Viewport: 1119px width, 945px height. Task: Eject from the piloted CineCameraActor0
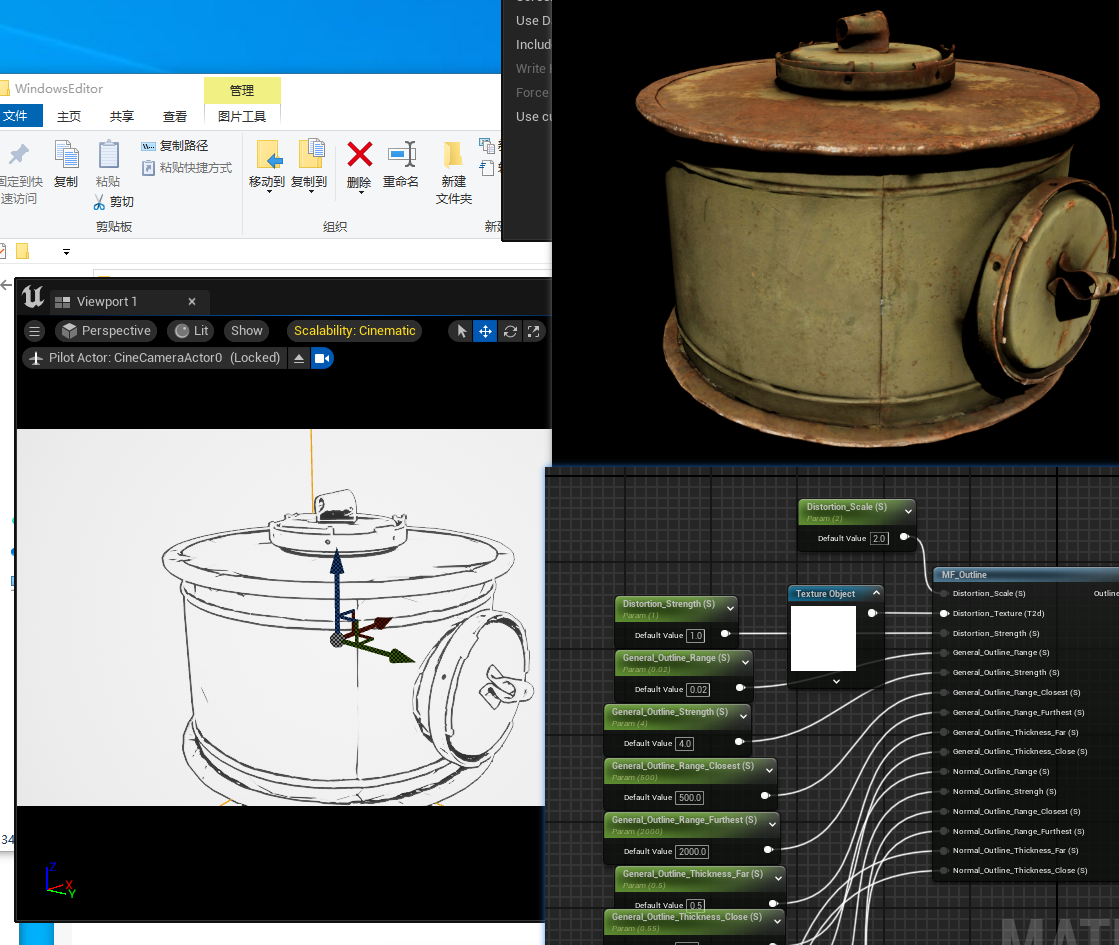[x=299, y=358]
